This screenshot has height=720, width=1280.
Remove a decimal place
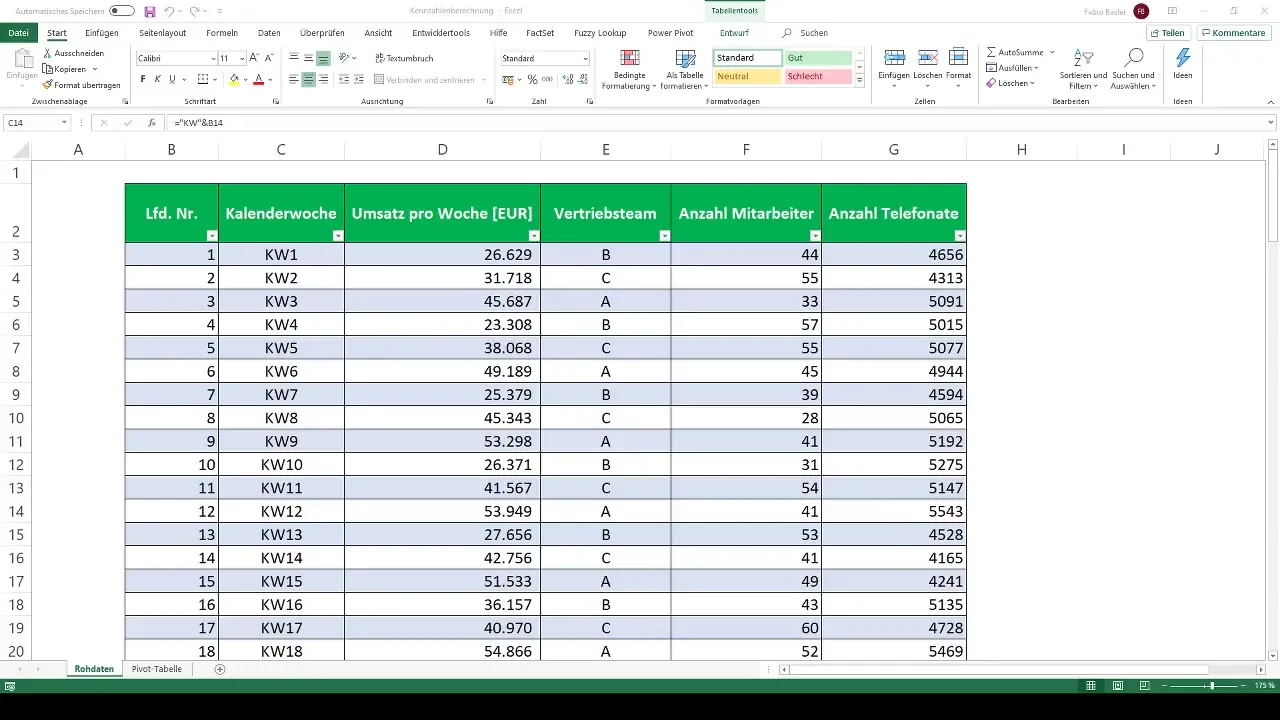point(581,79)
